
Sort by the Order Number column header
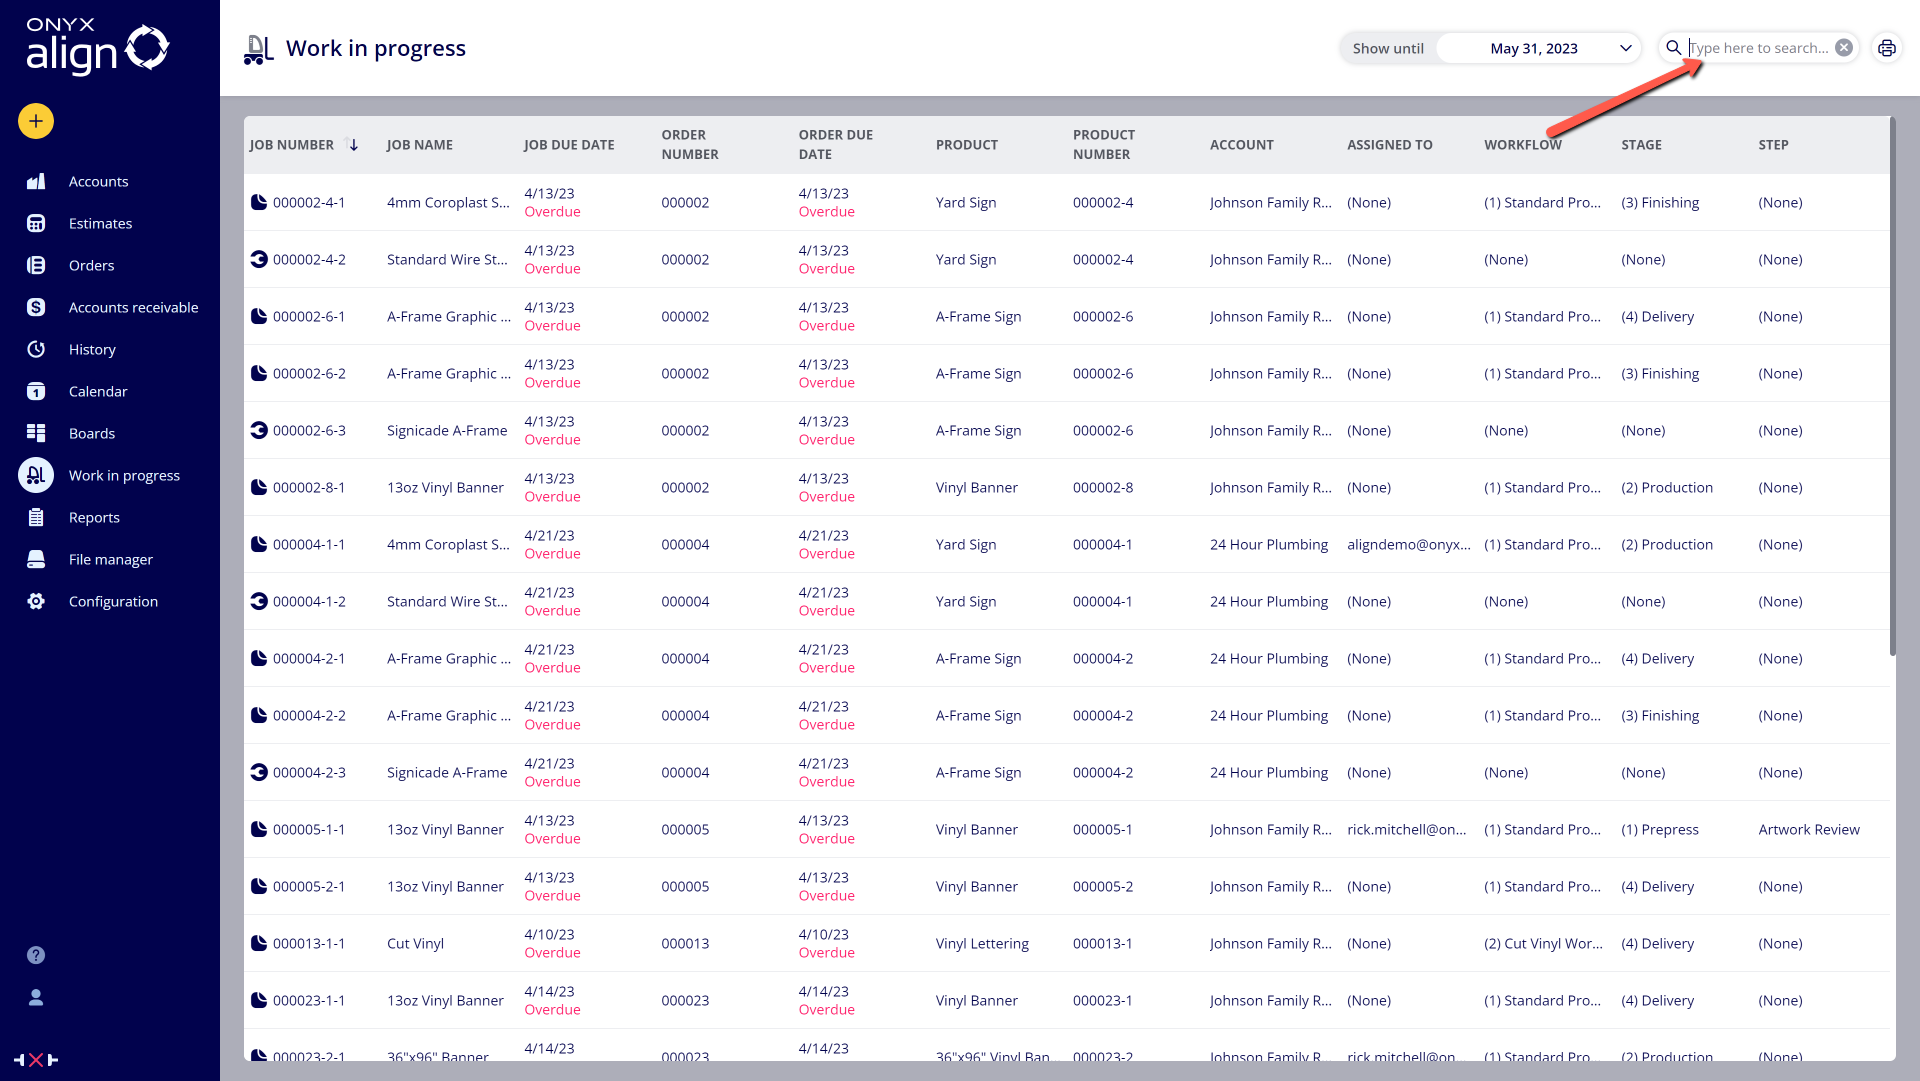690,145
